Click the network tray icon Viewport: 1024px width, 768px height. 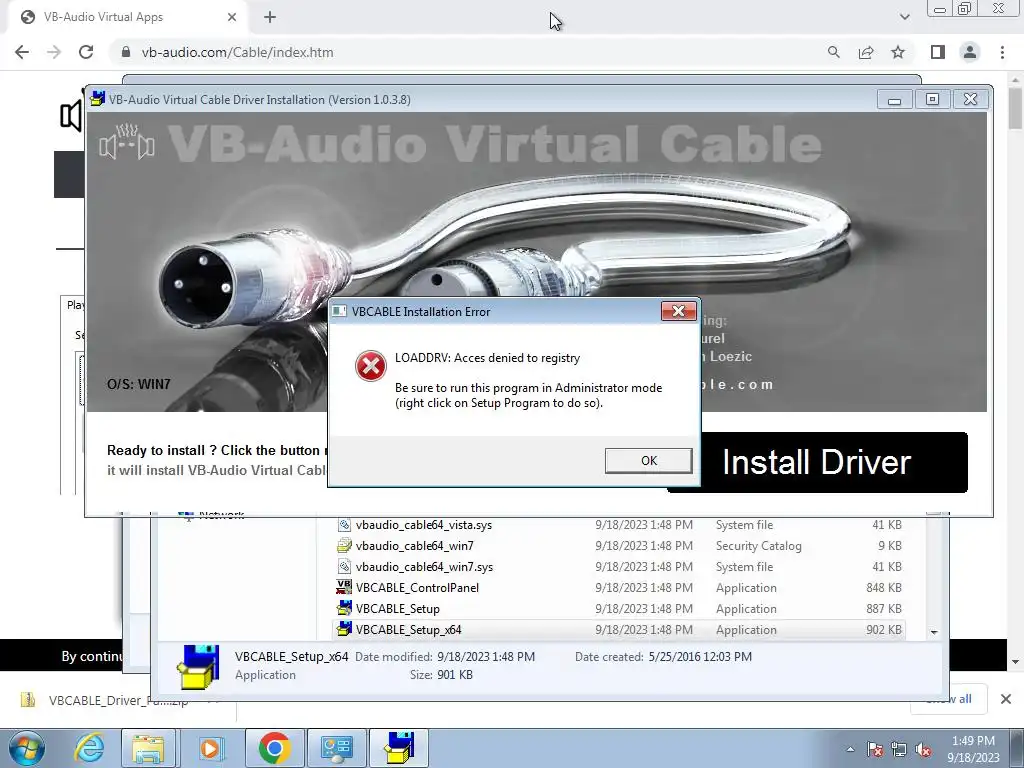[899, 750]
